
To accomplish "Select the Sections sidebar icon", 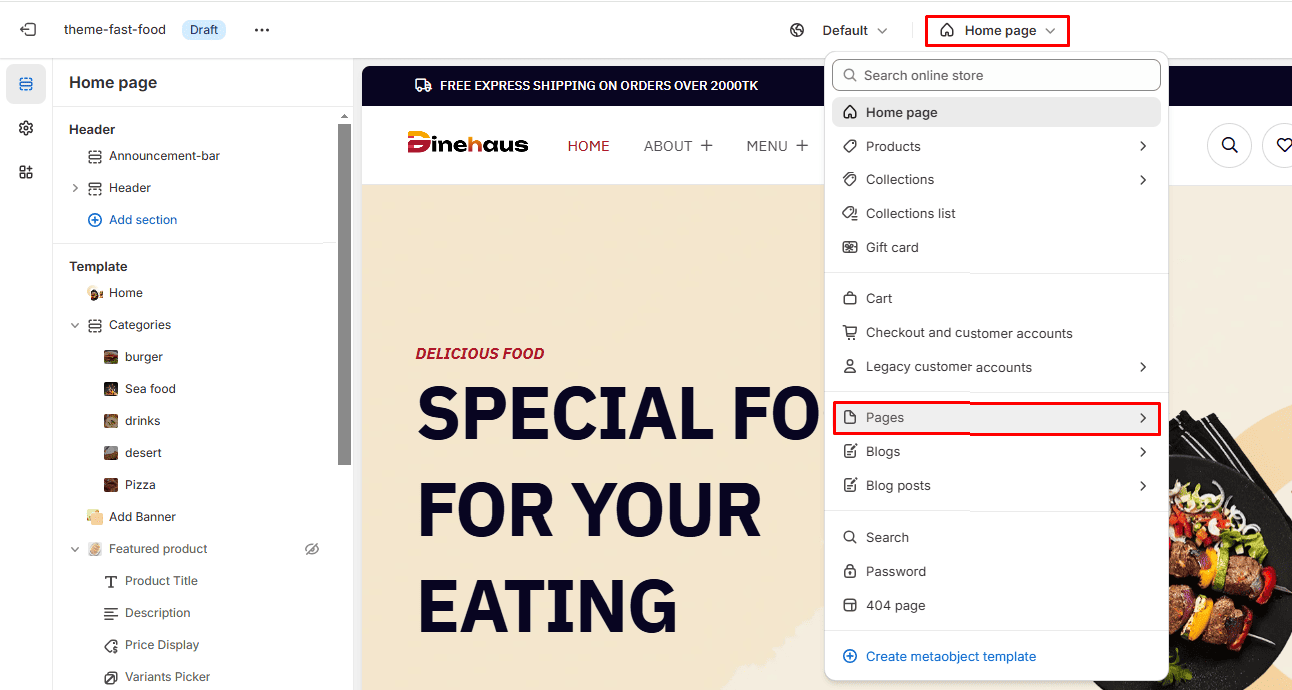I will (x=26, y=84).
